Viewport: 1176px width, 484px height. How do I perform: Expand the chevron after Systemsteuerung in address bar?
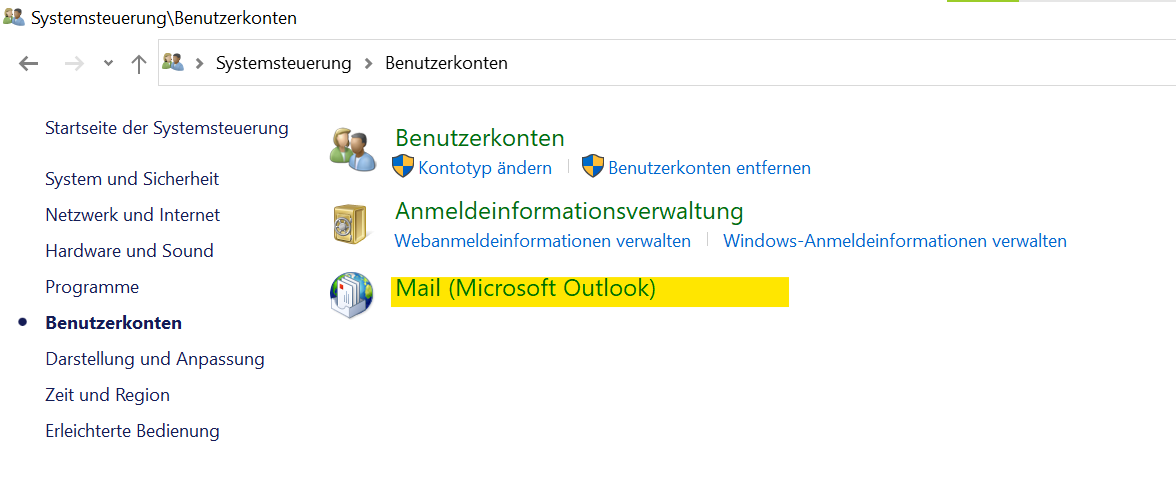(x=368, y=64)
